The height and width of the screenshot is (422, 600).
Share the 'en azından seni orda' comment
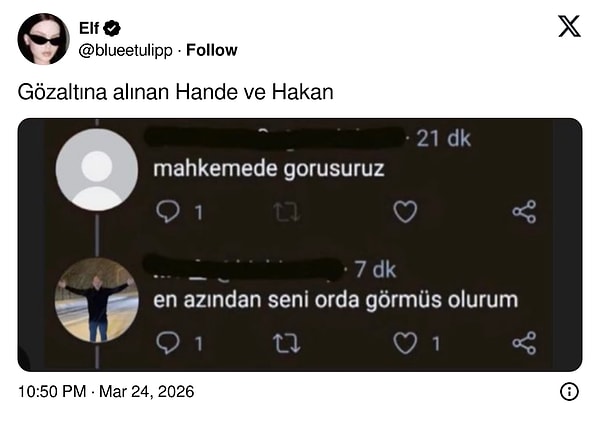click(524, 343)
